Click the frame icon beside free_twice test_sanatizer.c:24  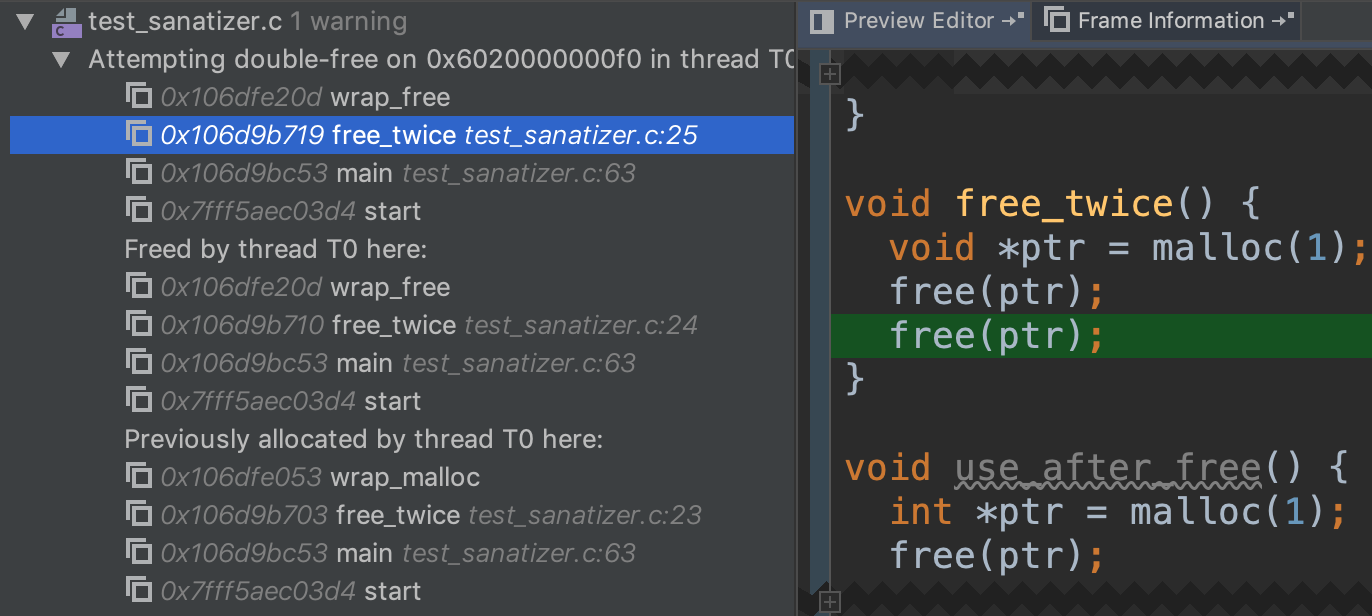(x=138, y=325)
